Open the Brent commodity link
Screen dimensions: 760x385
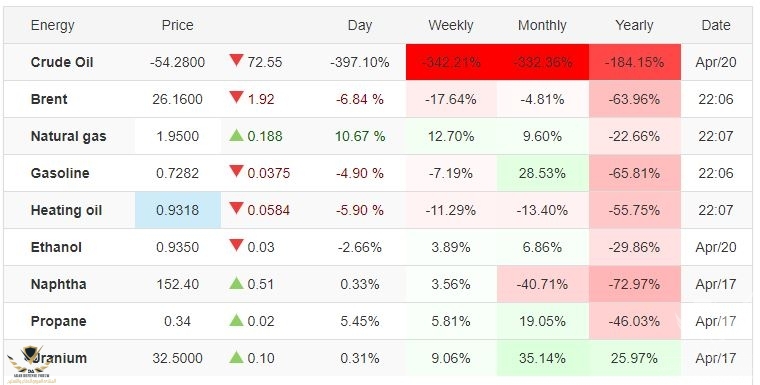pyautogui.click(x=49, y=99)
